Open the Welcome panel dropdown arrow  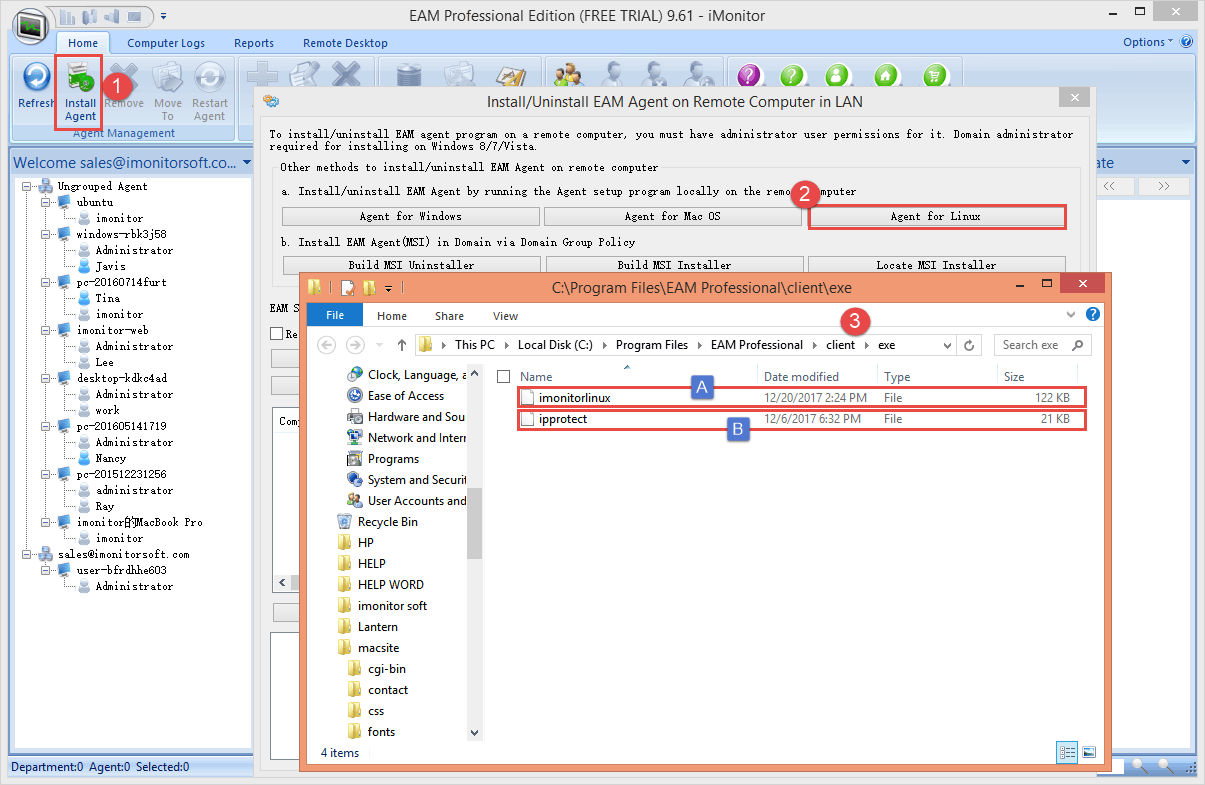(x=245, y=162)
